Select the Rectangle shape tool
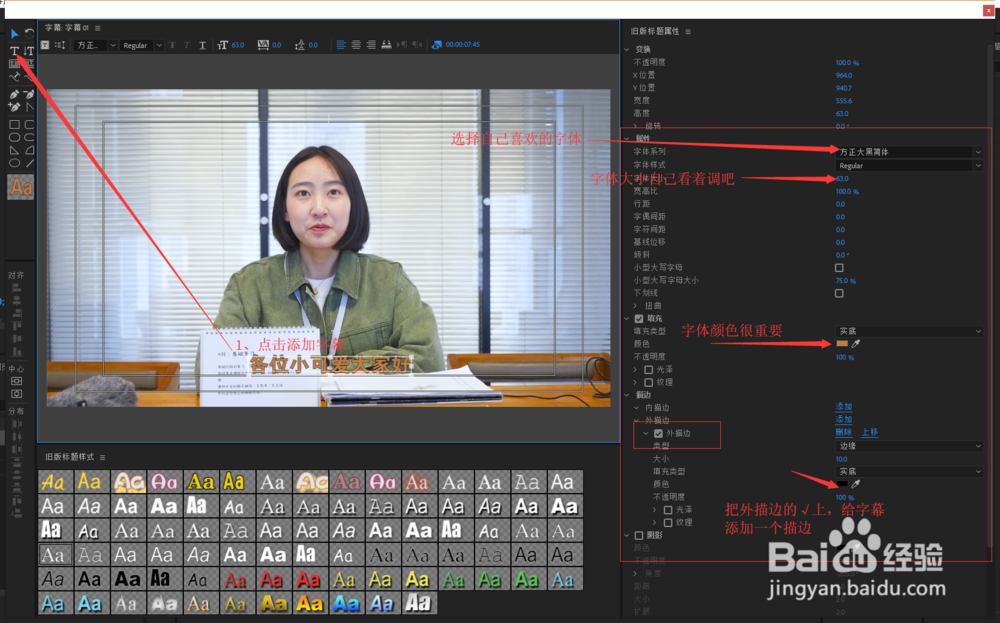The image size is (1000, 623). pos(14,124)
